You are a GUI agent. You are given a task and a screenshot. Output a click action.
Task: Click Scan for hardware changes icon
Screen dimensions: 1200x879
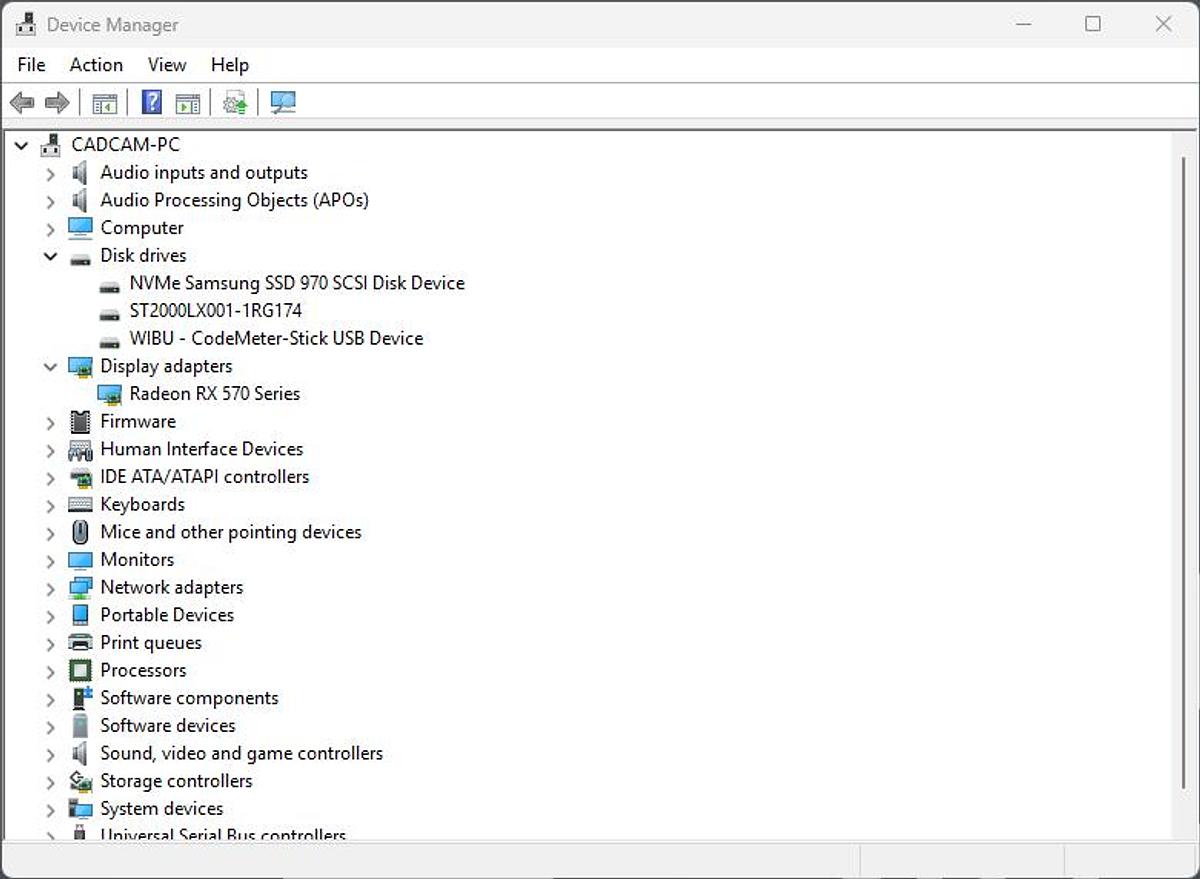(283, 103)
